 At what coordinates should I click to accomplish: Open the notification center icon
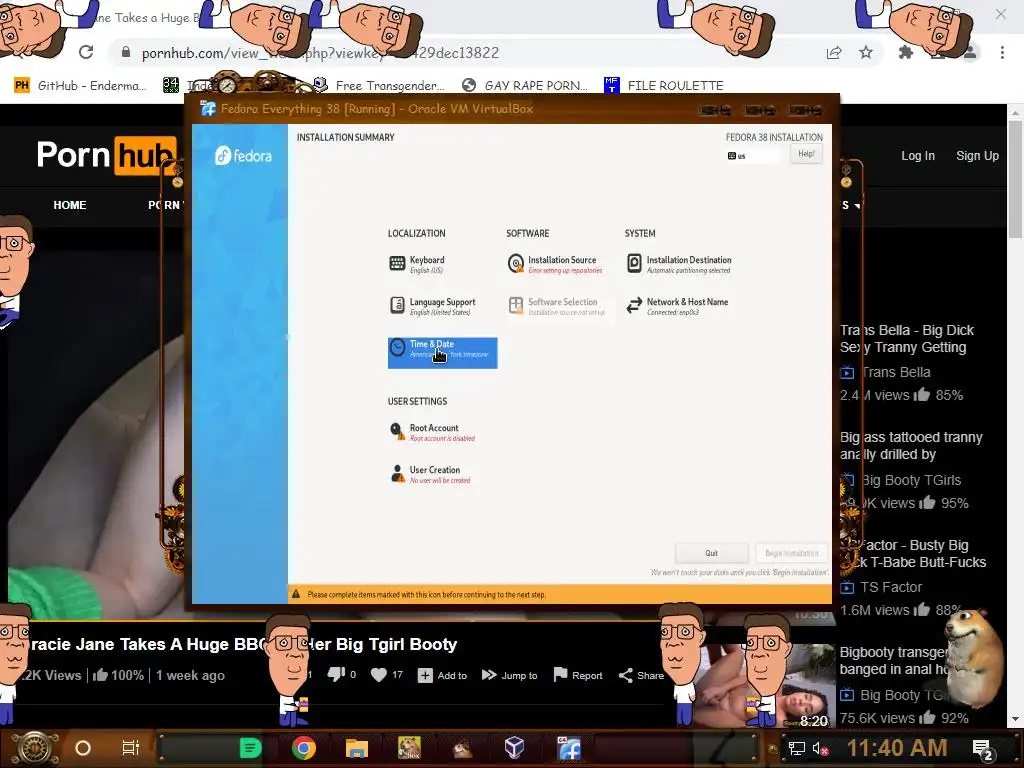coord(984,750)
